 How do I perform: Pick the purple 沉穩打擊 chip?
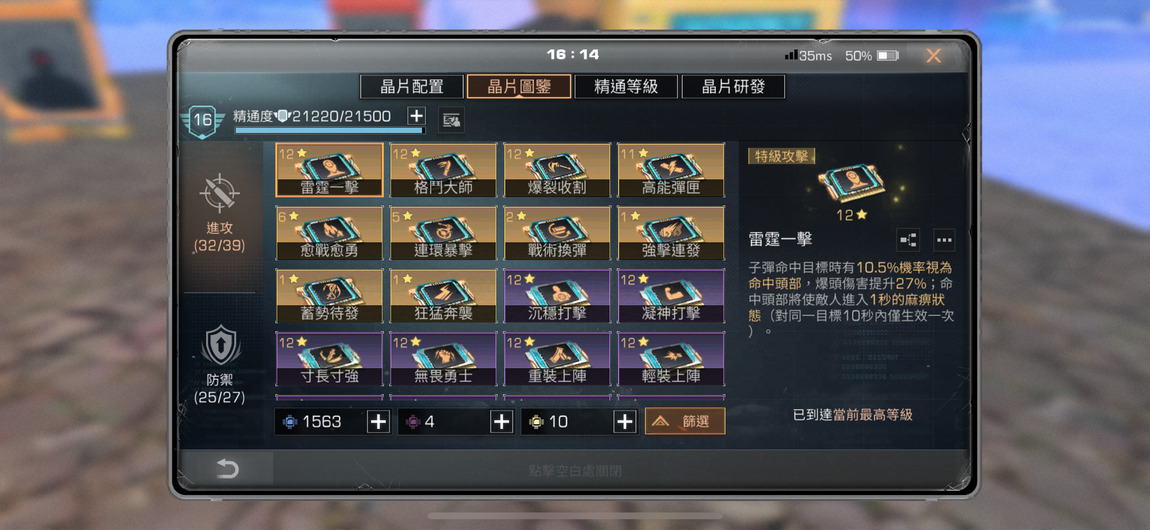[x=557, y=296]
